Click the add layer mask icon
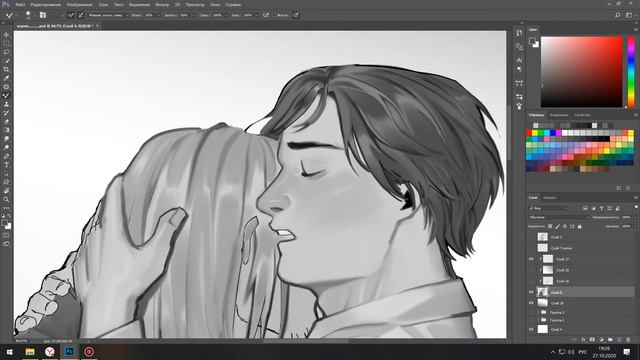This screenshot has height=360, width=640. tap(592, 340)
